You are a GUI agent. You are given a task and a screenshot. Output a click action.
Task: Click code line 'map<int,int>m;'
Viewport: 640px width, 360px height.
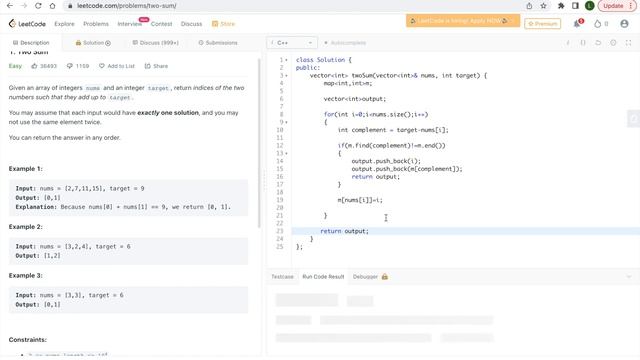tap(348, 83)
